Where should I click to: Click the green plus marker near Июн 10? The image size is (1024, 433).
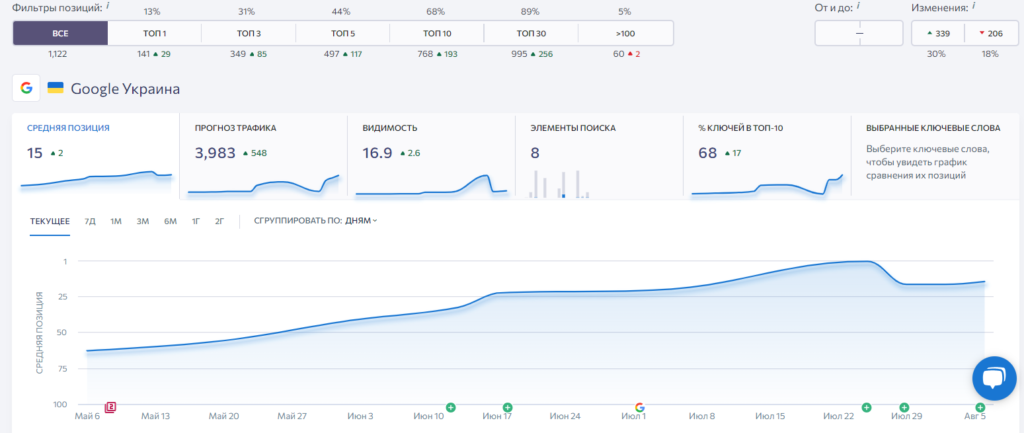[x=450, y=408]
